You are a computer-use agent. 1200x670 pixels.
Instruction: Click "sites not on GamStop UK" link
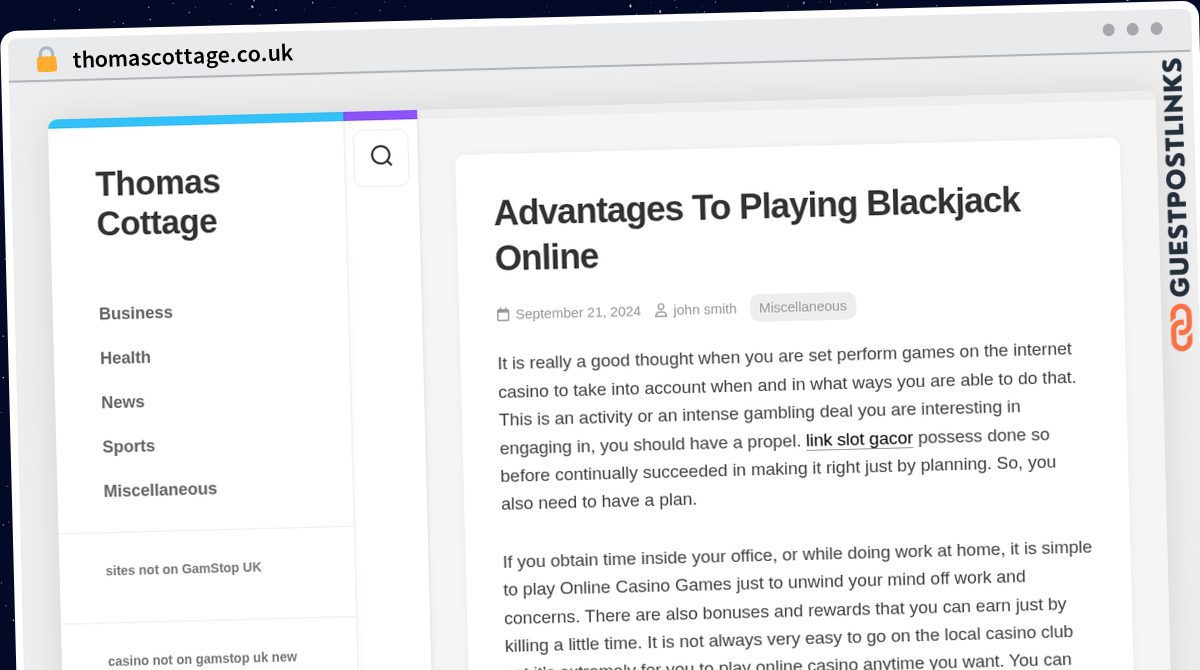[184, 568]
